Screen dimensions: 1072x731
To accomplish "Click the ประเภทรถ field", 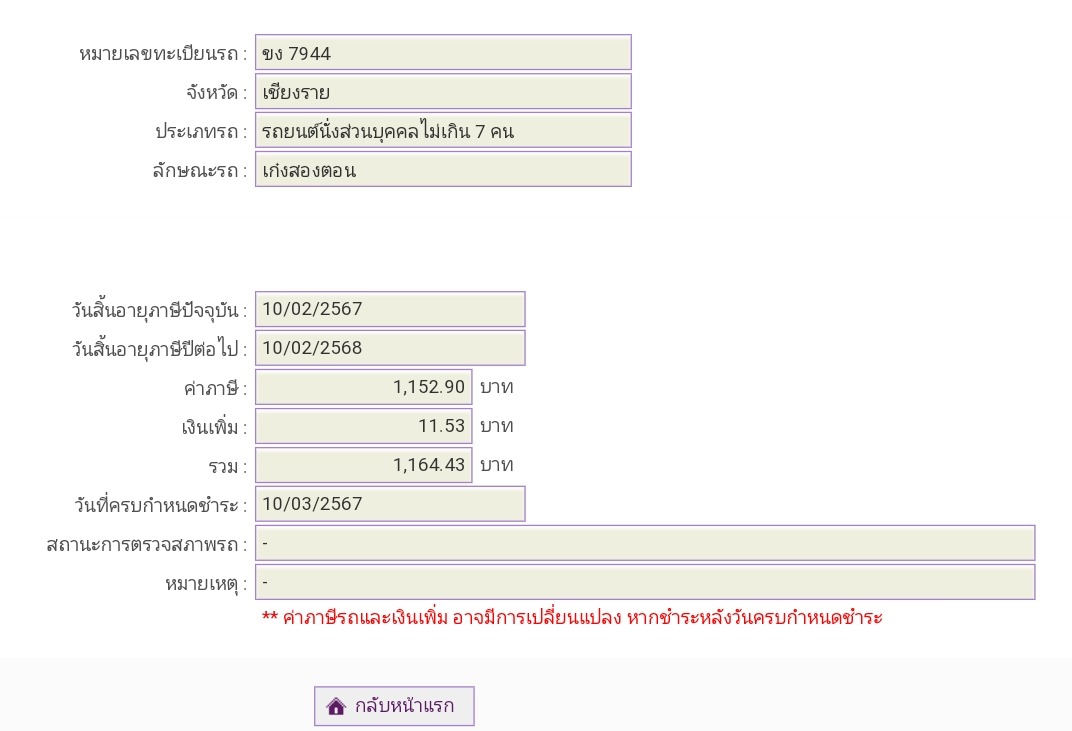I will 443,131.
